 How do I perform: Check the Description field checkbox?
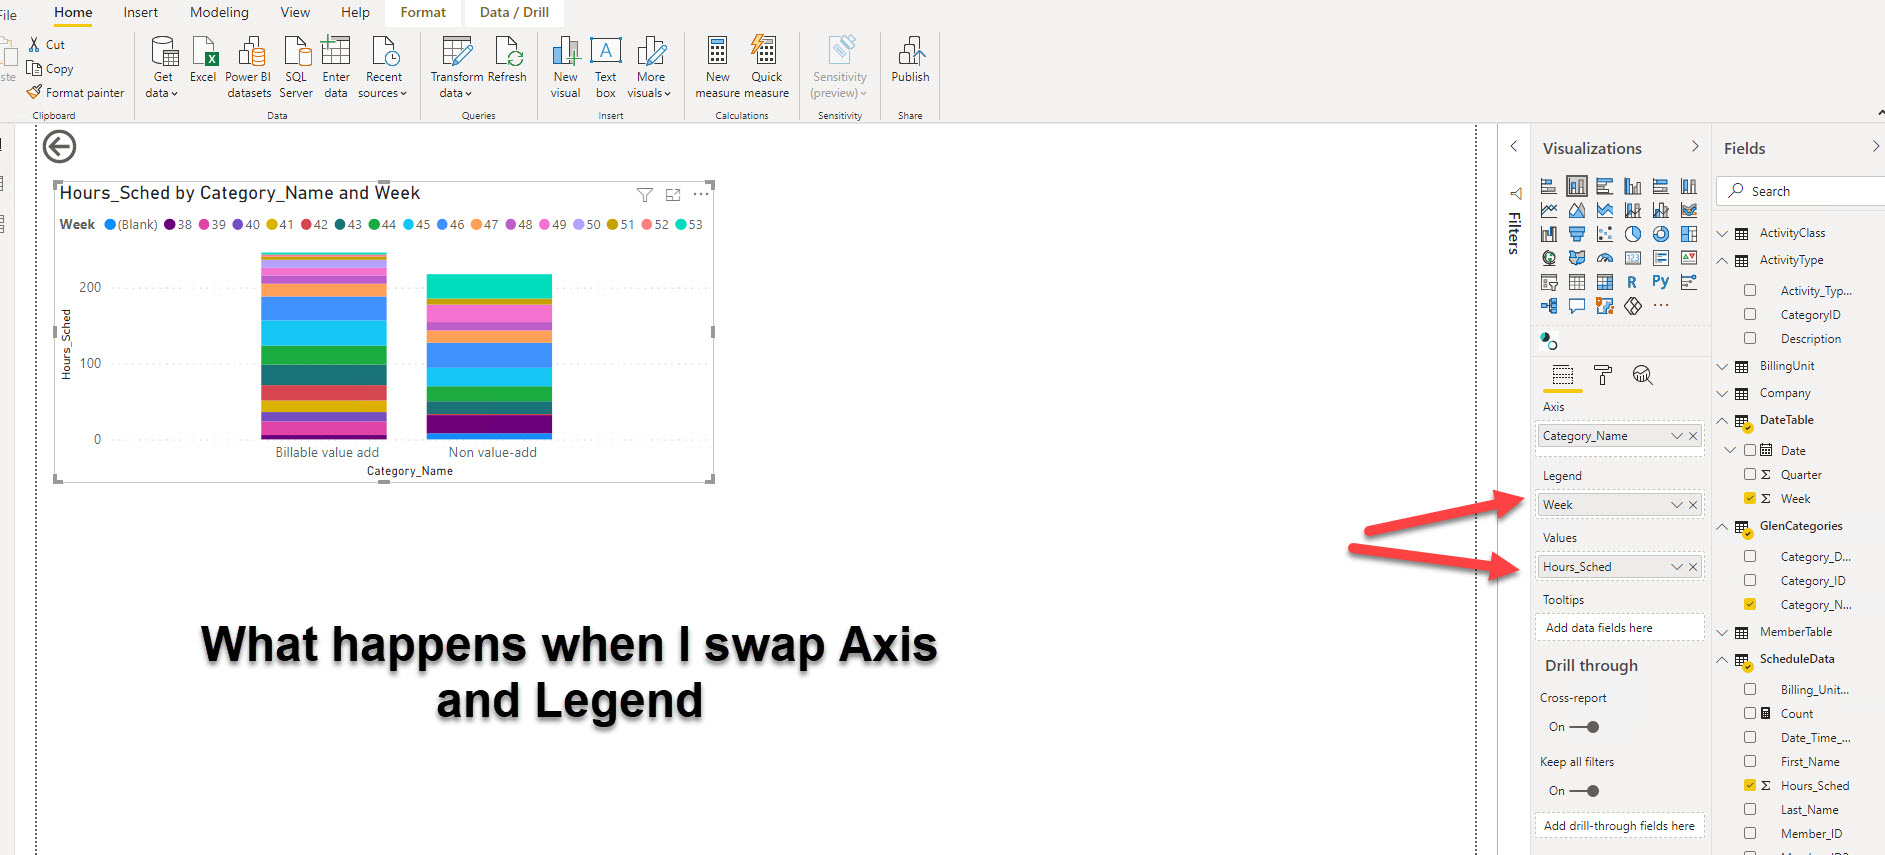point(1750,339)
